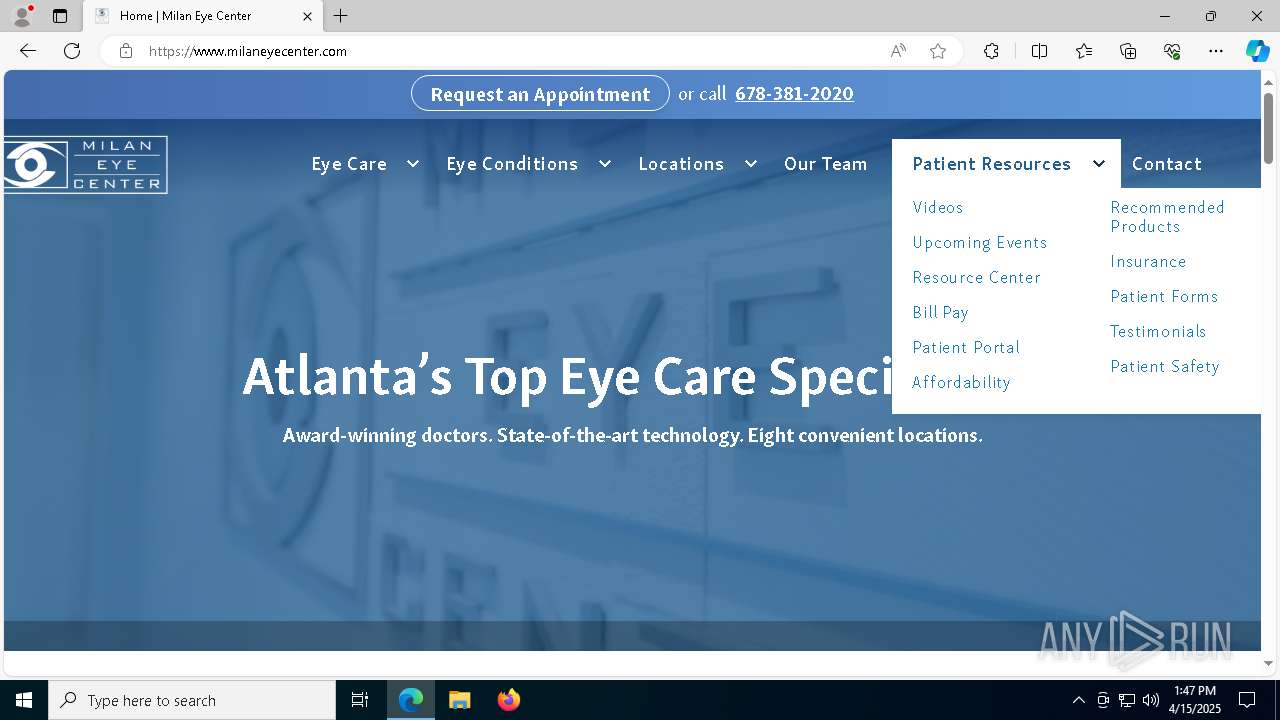This screenshot has height=720, width=1280.
Task: Open Patient Portal link
Action: click(x=966, y=347)
